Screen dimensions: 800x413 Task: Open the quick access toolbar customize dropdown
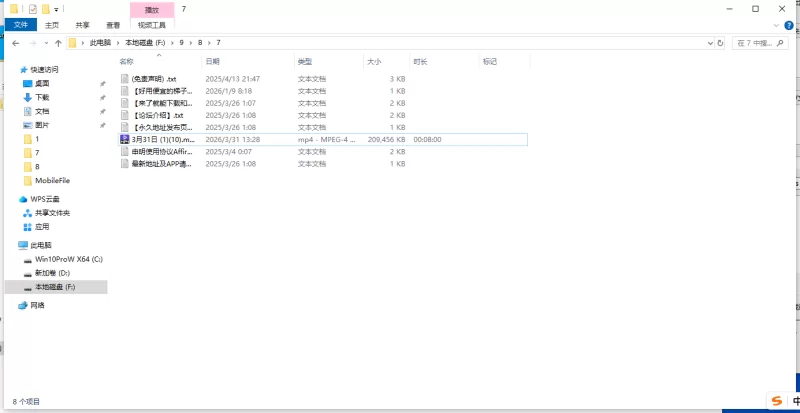pyautogui.click(x=57, y=9)
